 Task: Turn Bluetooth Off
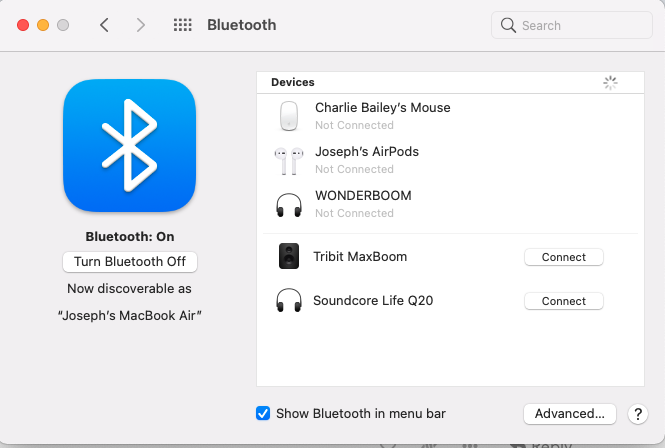click(x=130, y=262)
